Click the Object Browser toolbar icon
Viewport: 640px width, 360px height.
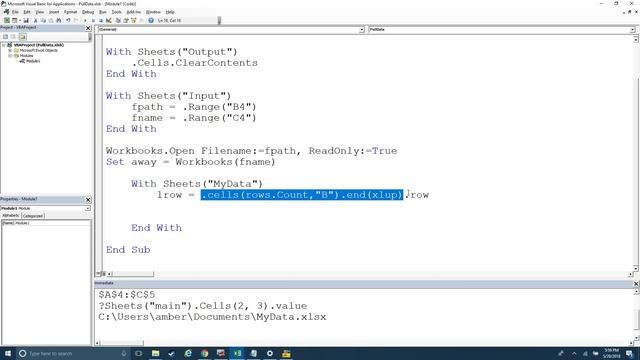[133, 20]
